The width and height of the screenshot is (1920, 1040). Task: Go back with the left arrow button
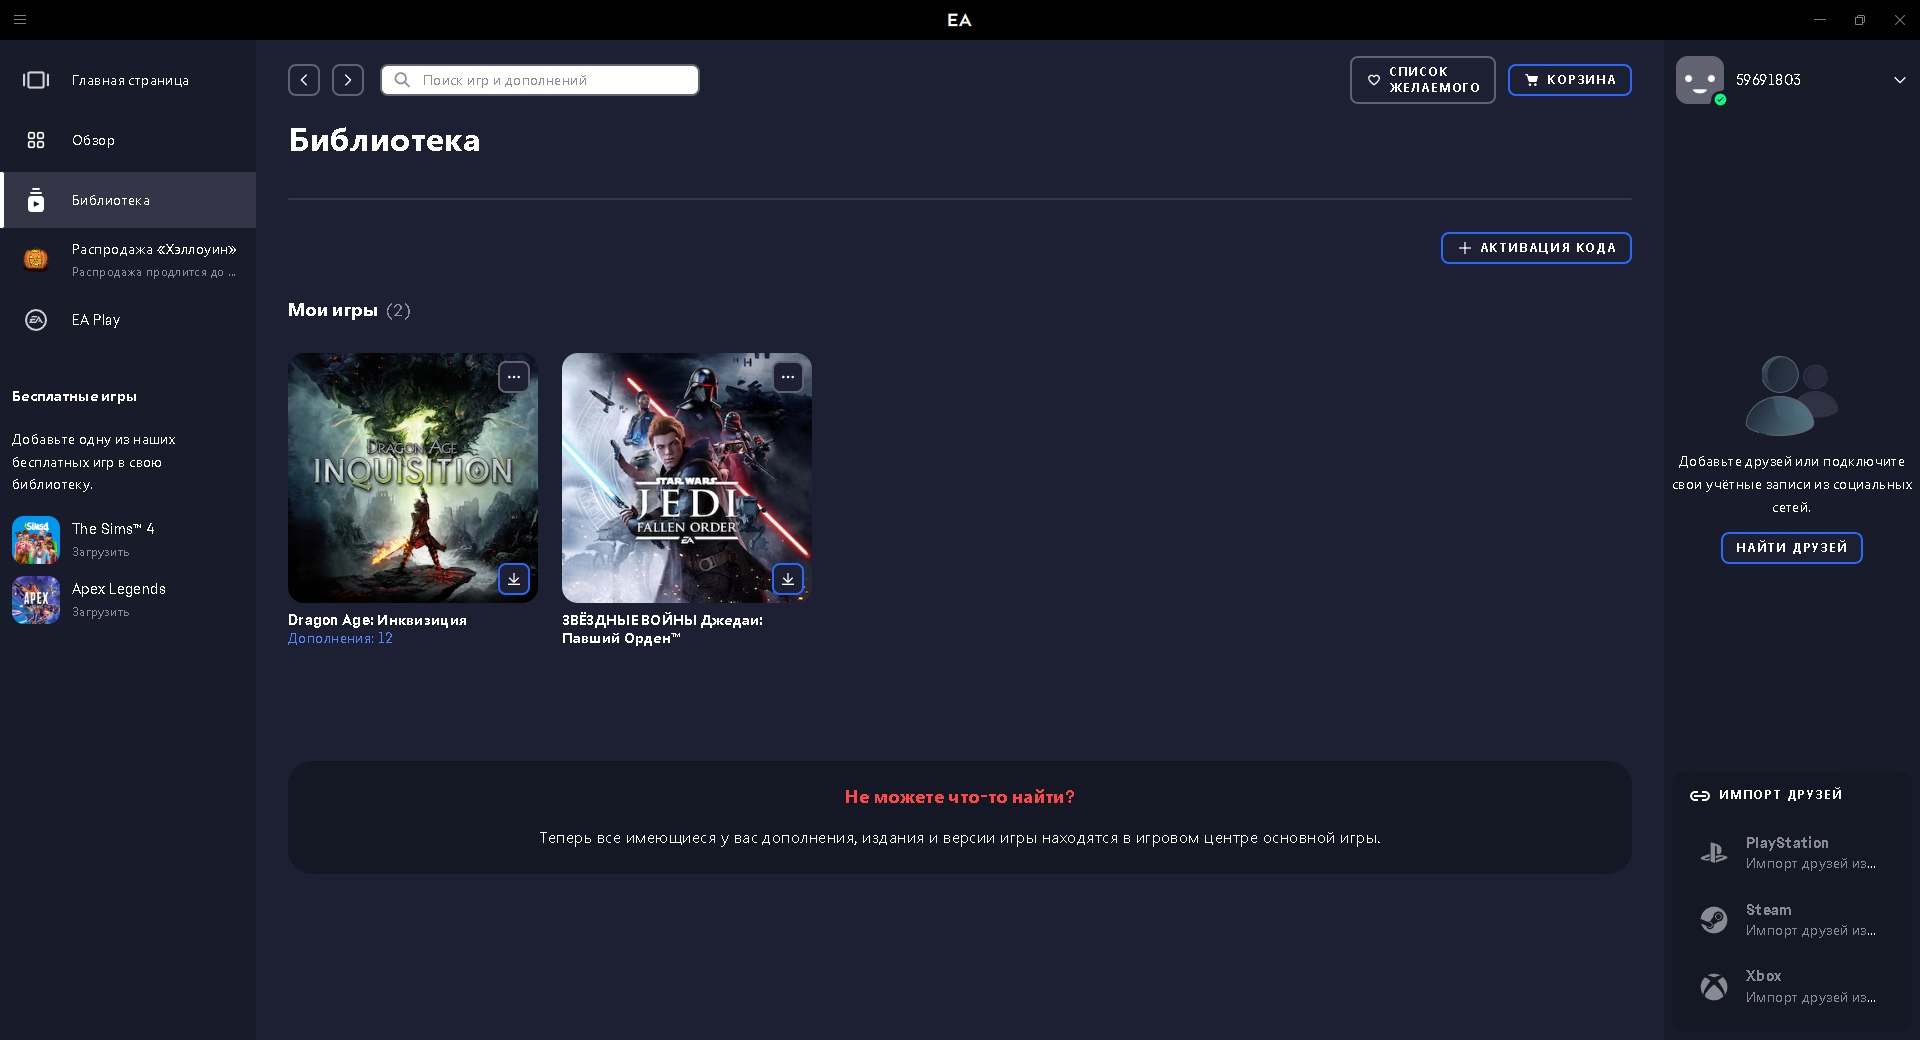tap(304, 80)
